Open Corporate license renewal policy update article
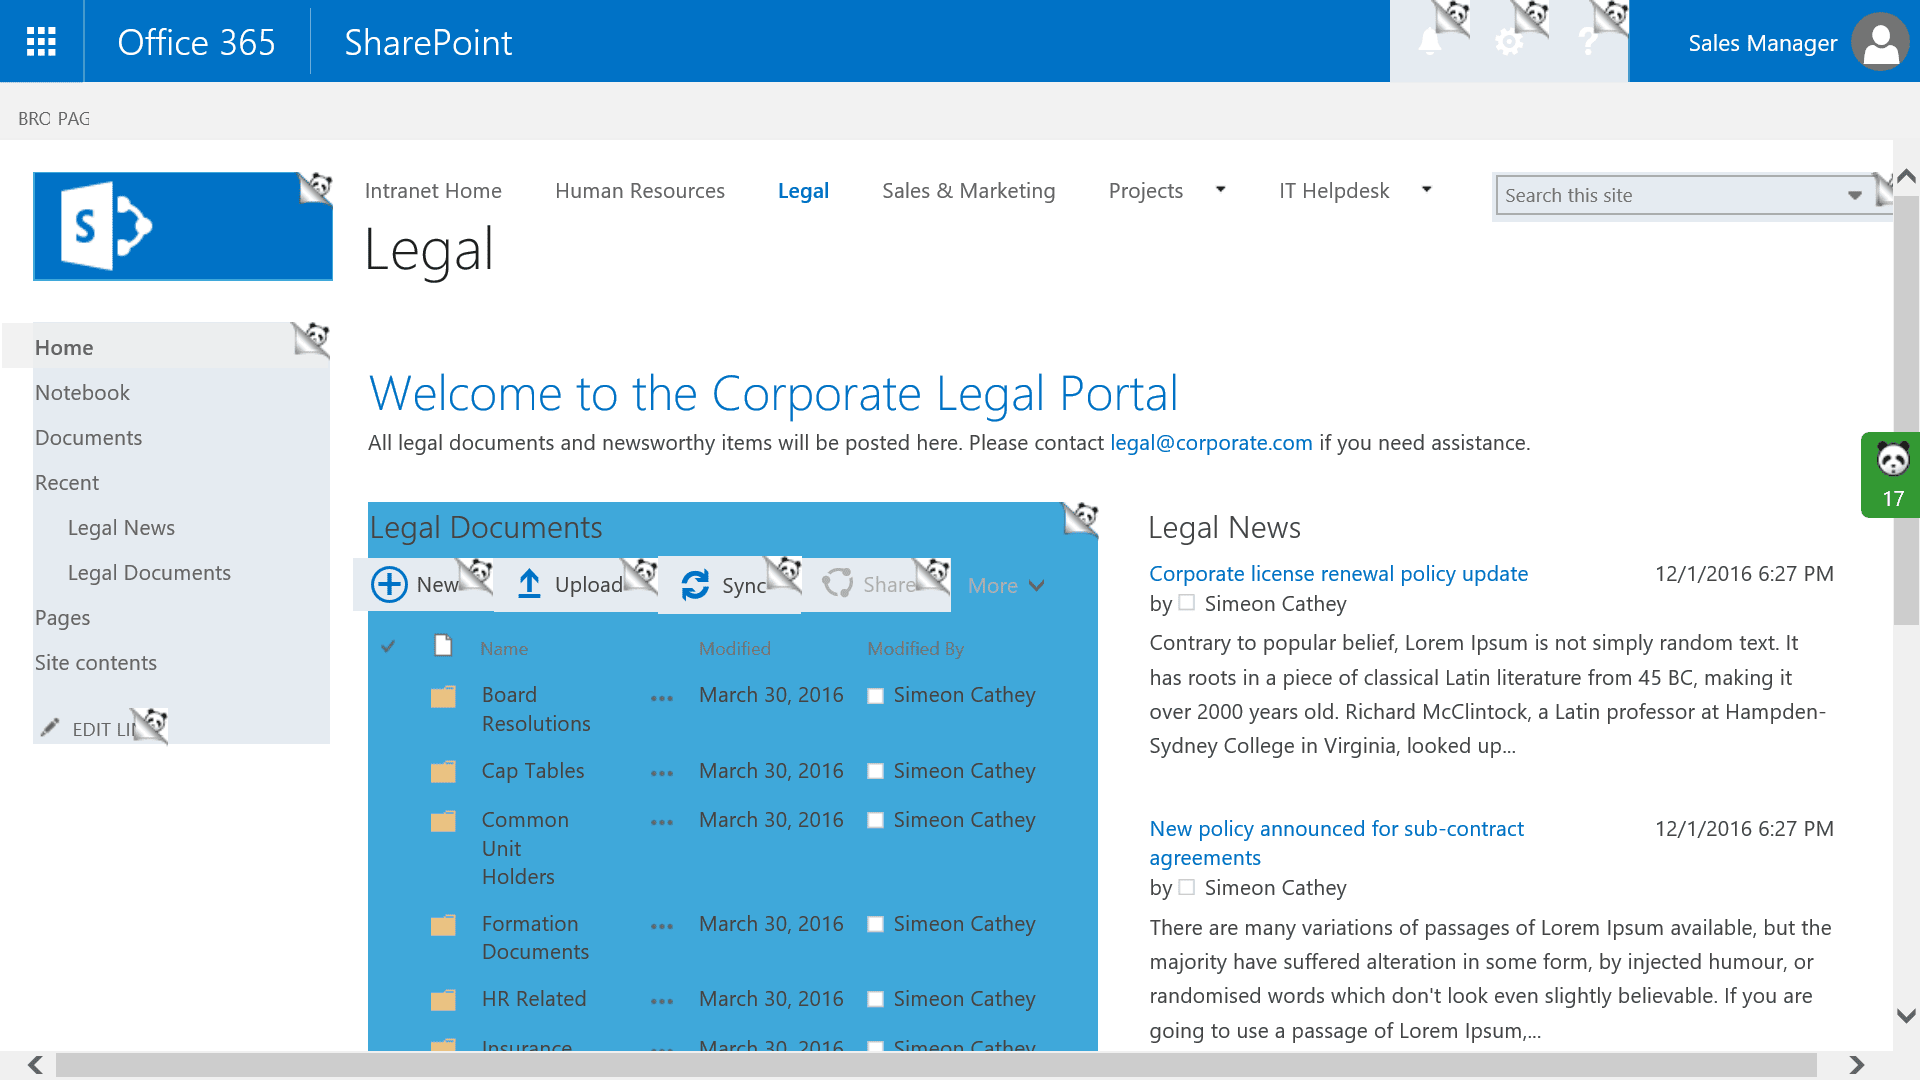Screen dimensions: 1920x1080 tap(1338, 574)
